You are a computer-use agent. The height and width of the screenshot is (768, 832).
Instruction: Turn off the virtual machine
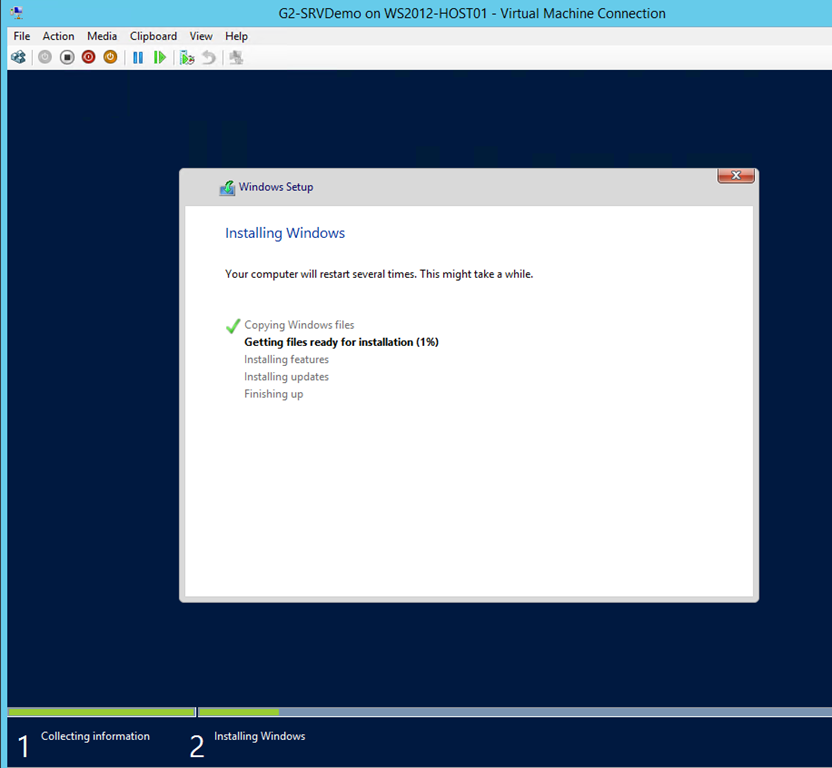click(66, 57)
